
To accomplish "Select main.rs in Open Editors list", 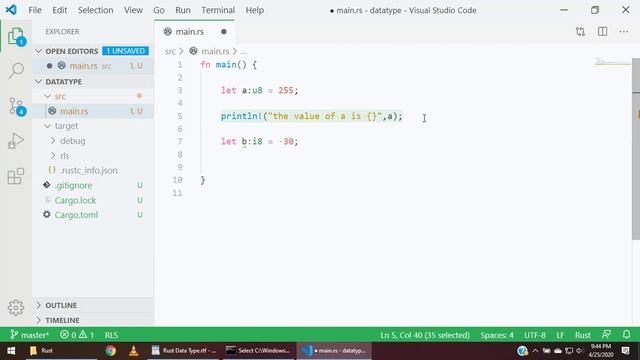I will pyautogui.click(x=93, y=66).
